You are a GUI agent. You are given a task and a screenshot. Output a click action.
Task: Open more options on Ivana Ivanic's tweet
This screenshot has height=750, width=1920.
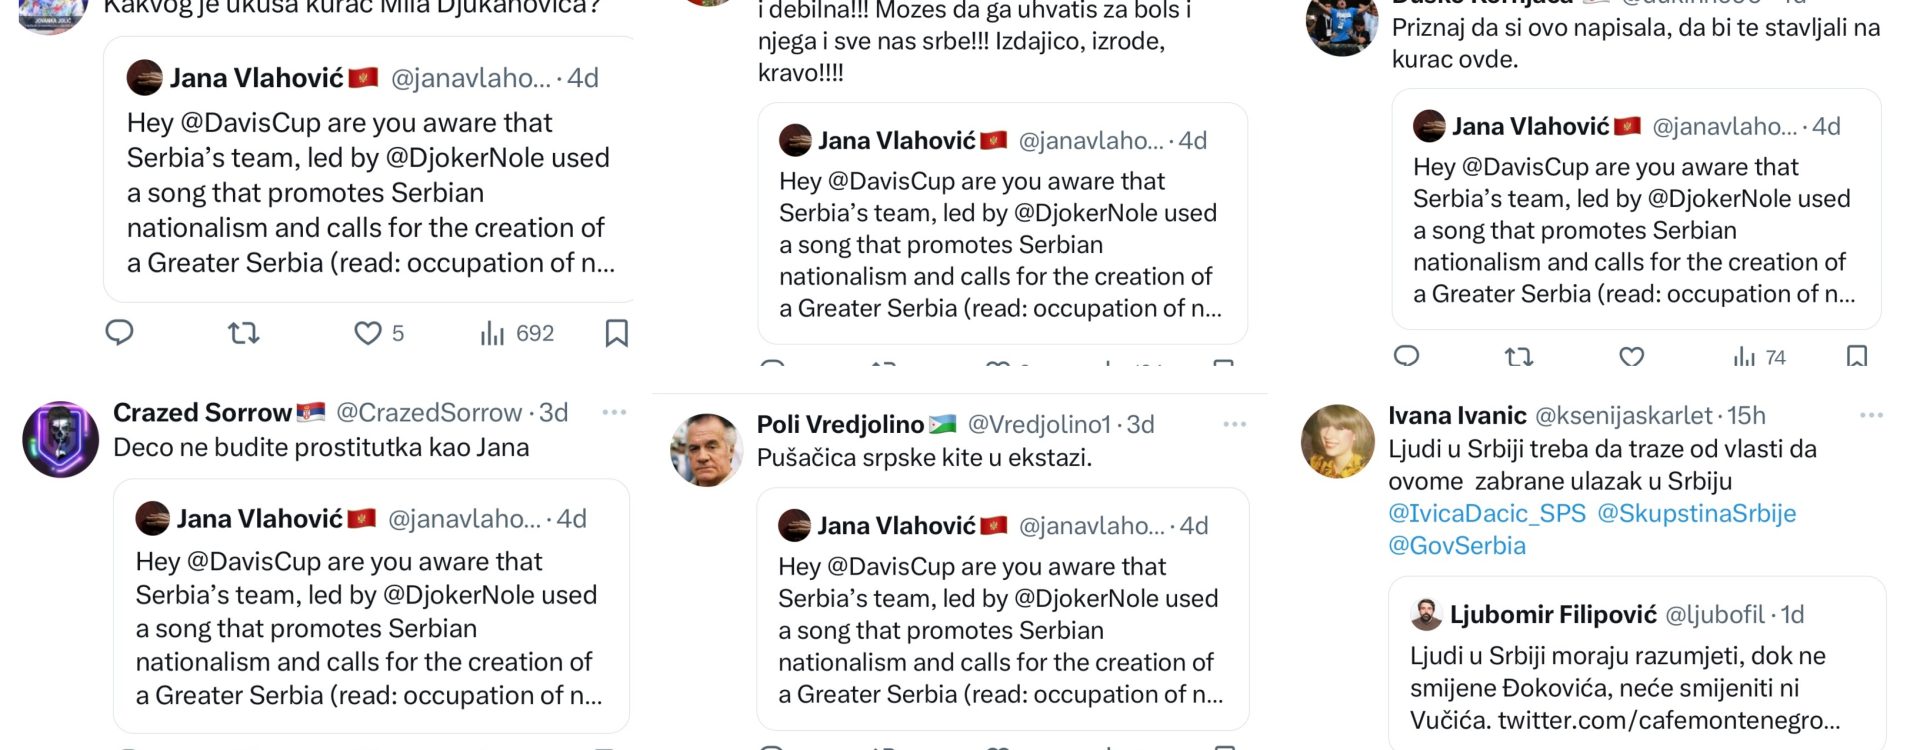[x=1871, y=415]
